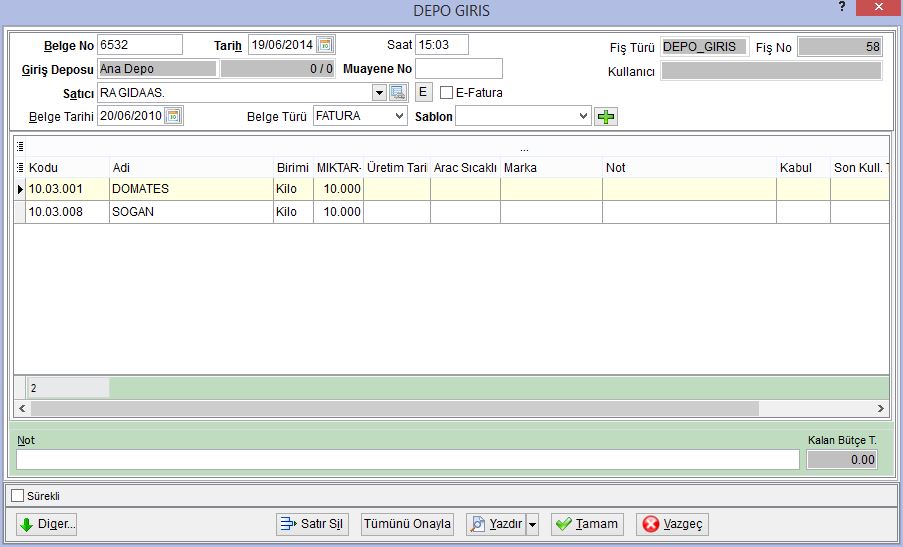Open the Yazdır dropdown arrow

[x=533, y=525]
